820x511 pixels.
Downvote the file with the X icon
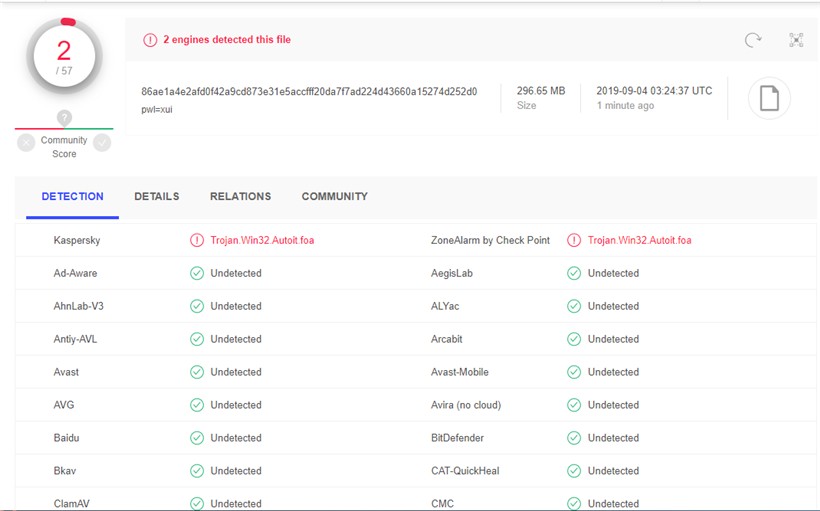click(27, 143)
